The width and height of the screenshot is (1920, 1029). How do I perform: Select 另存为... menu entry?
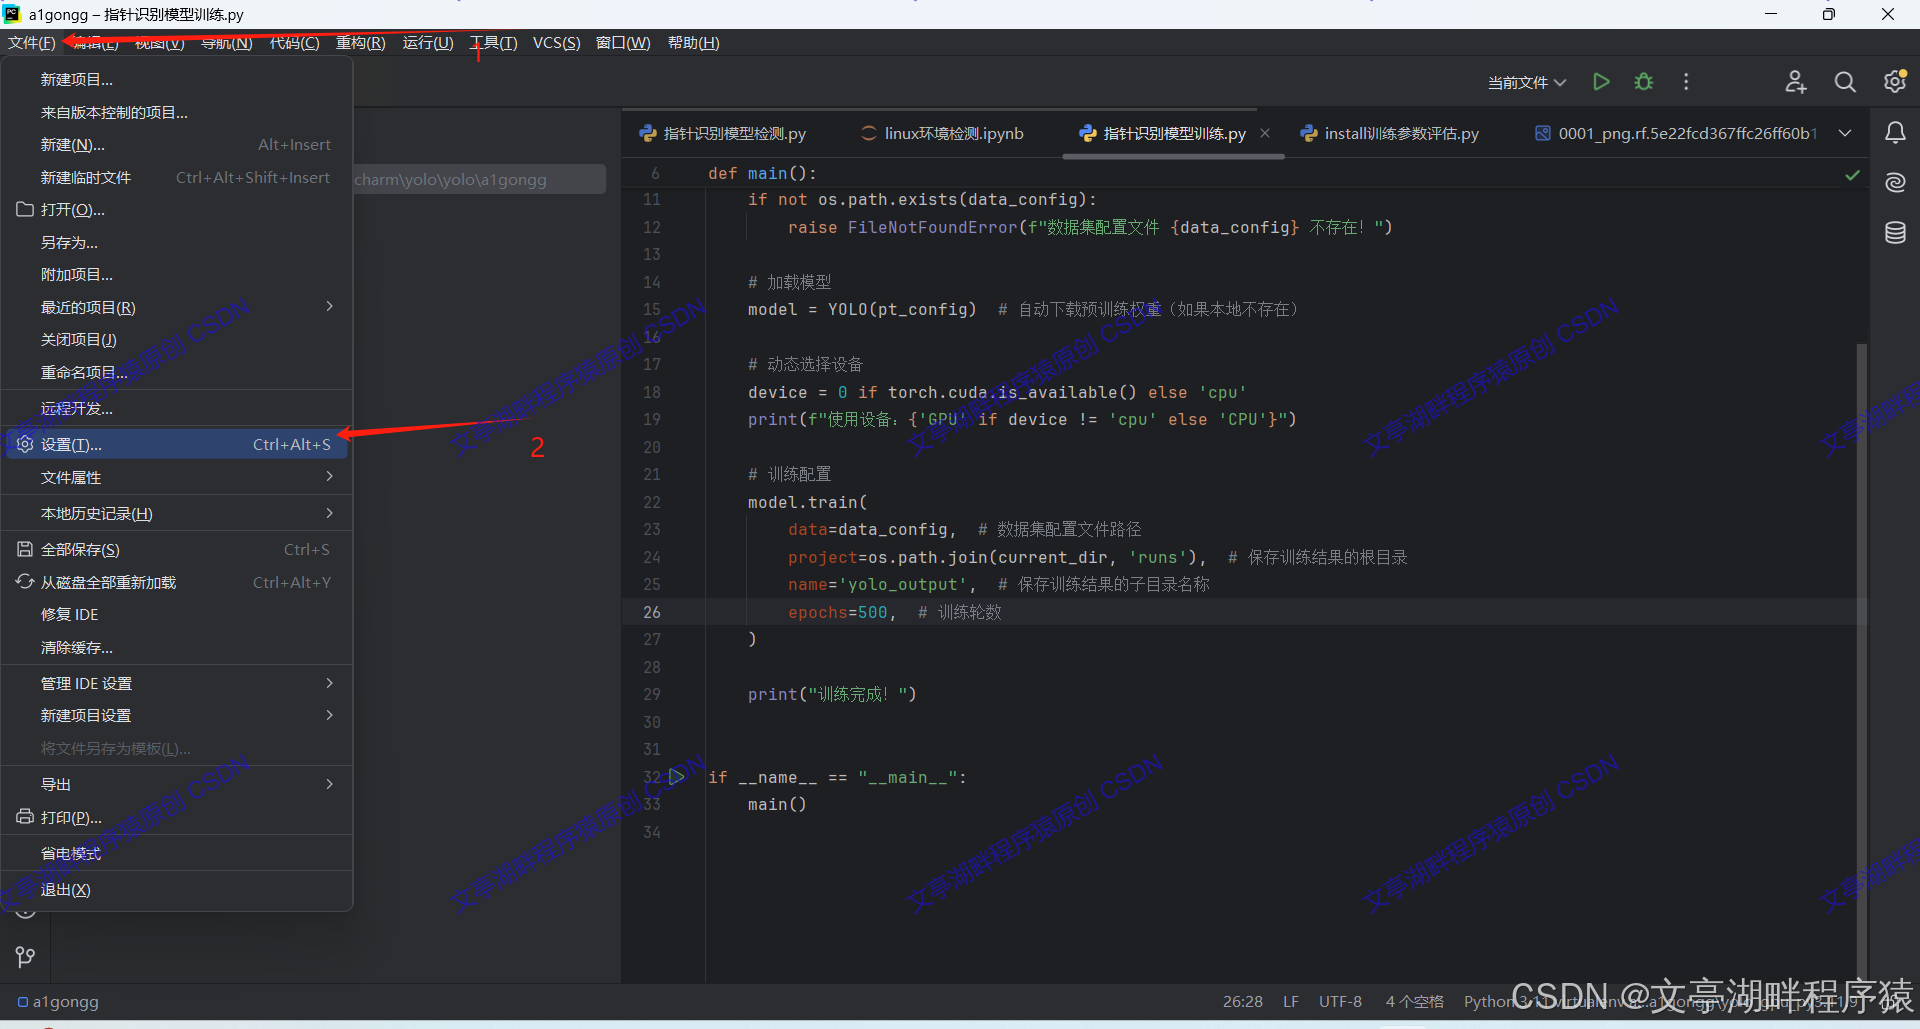click(x=177, y=242)
